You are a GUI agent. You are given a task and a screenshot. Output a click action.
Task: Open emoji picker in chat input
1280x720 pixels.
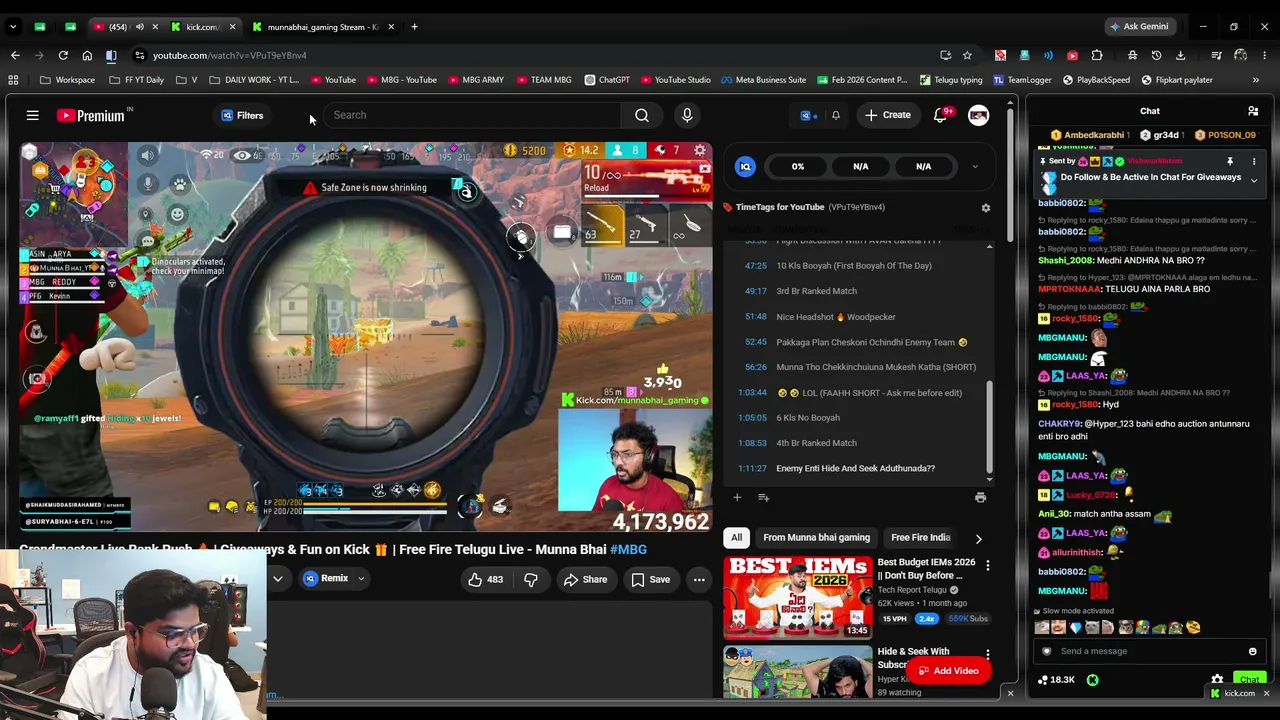coord(1252,651)
